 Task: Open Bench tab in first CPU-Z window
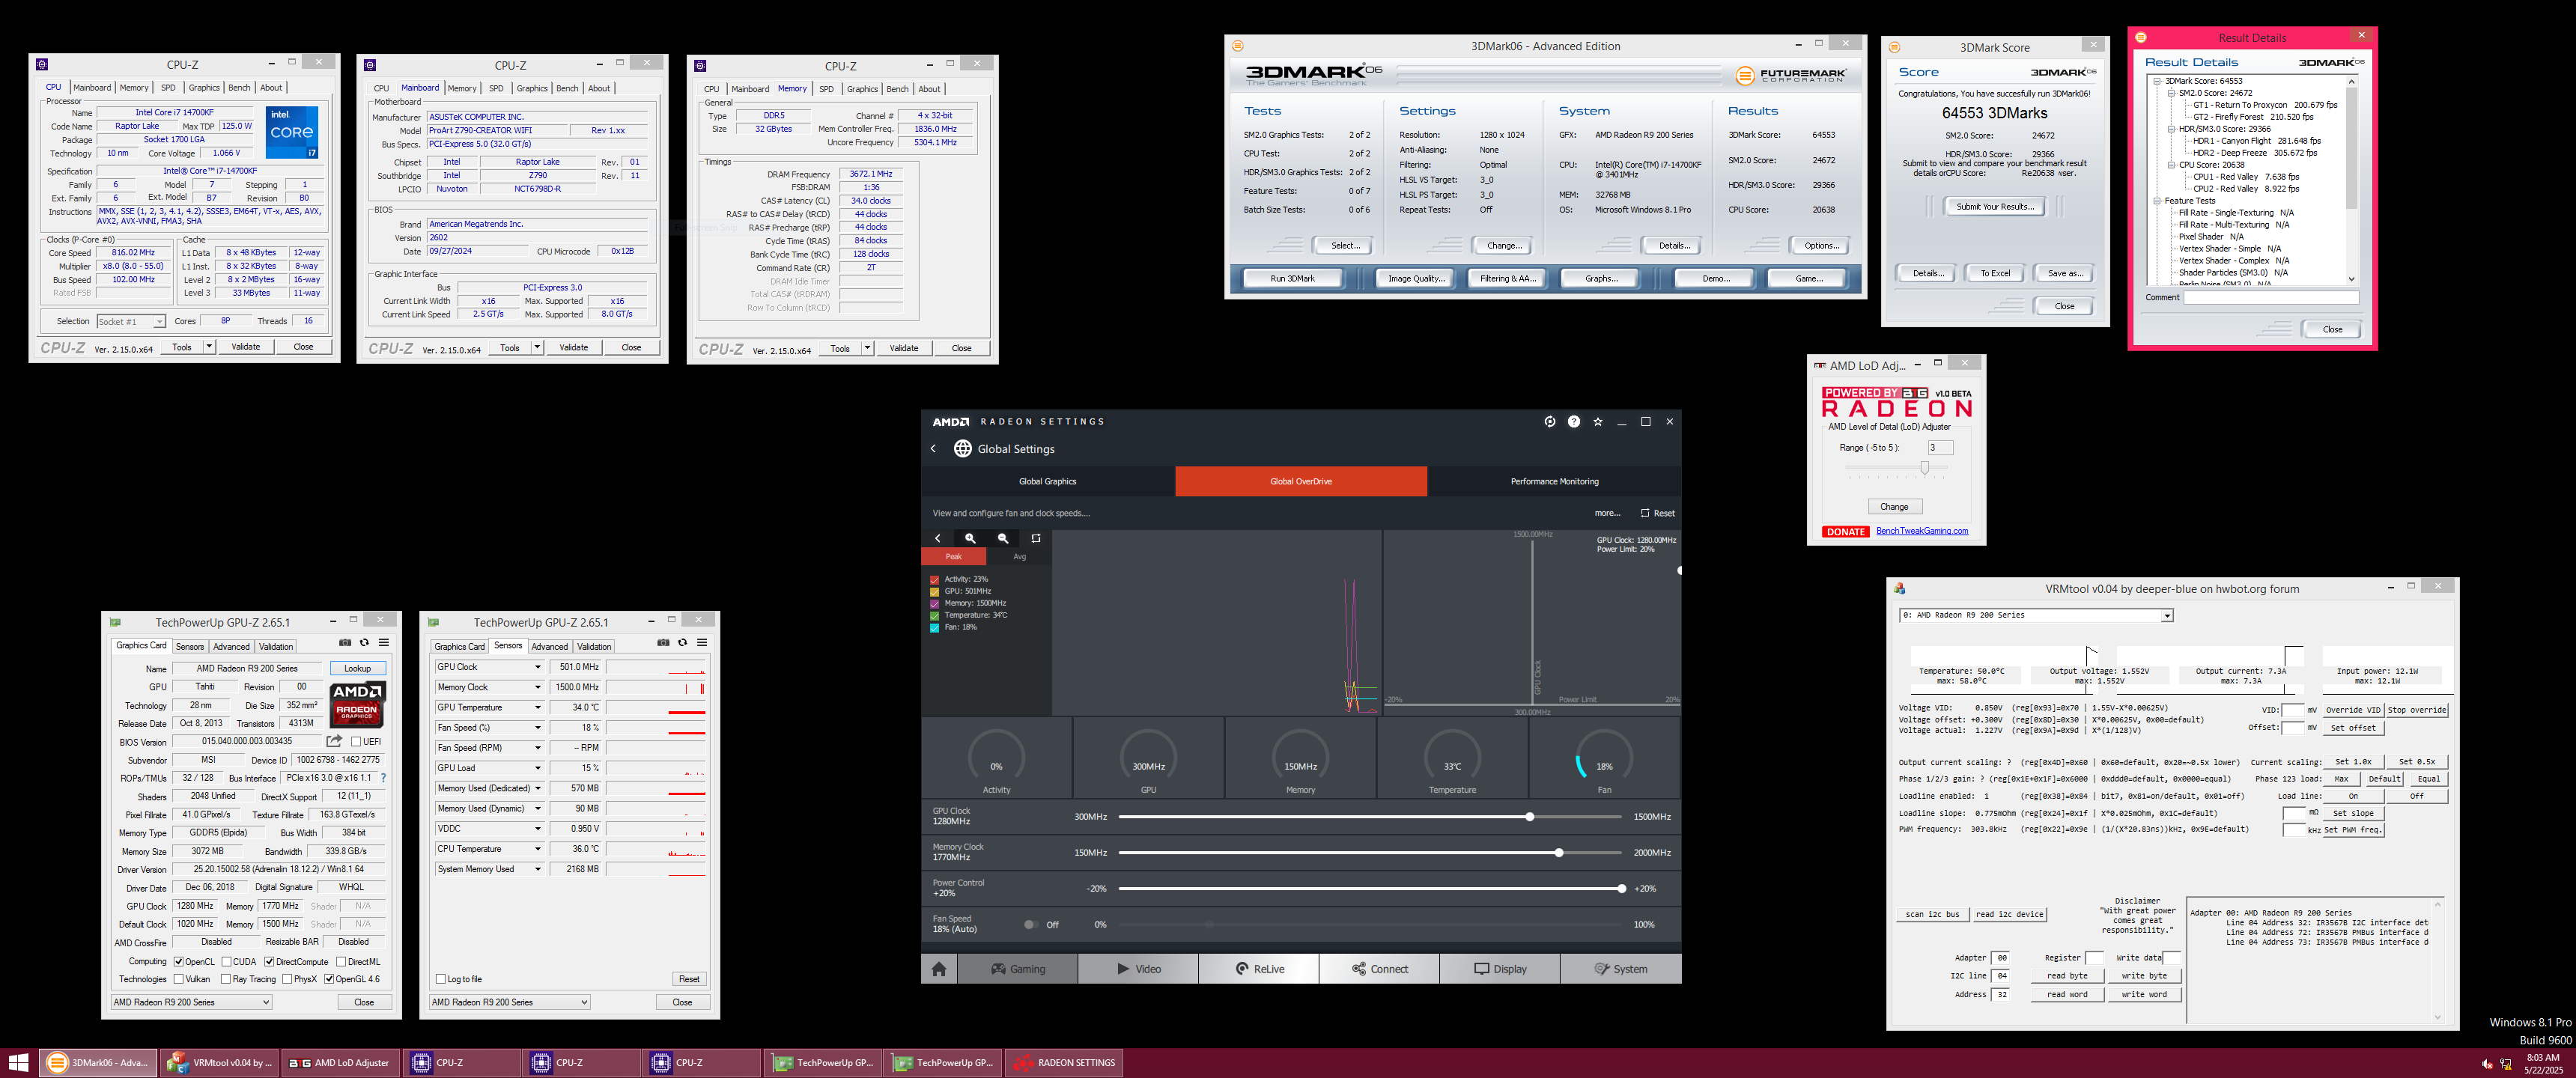(239, 87)
